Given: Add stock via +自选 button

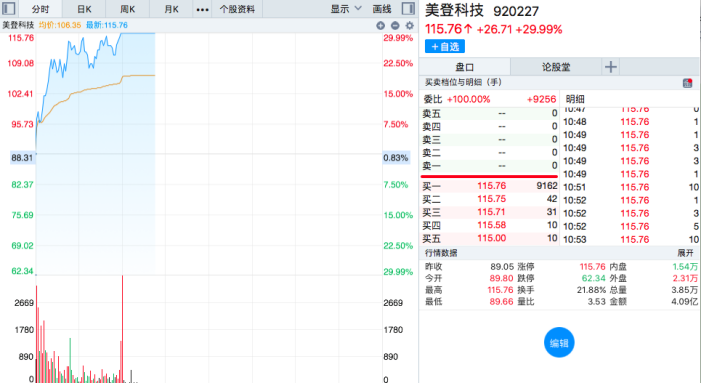Looking at the screenshot, I should coord(445,46).
